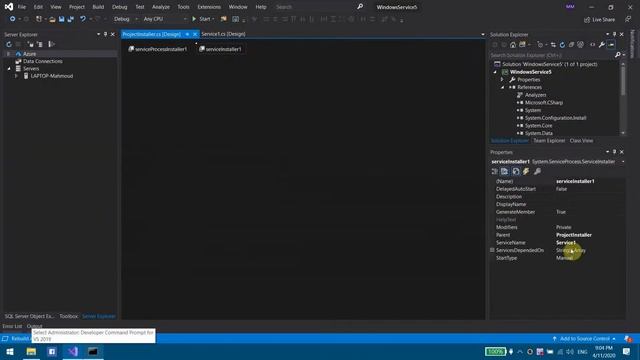640x360 pixels.
Task: Click Visual Studio taskbar icon
Action: coord(73,351)
